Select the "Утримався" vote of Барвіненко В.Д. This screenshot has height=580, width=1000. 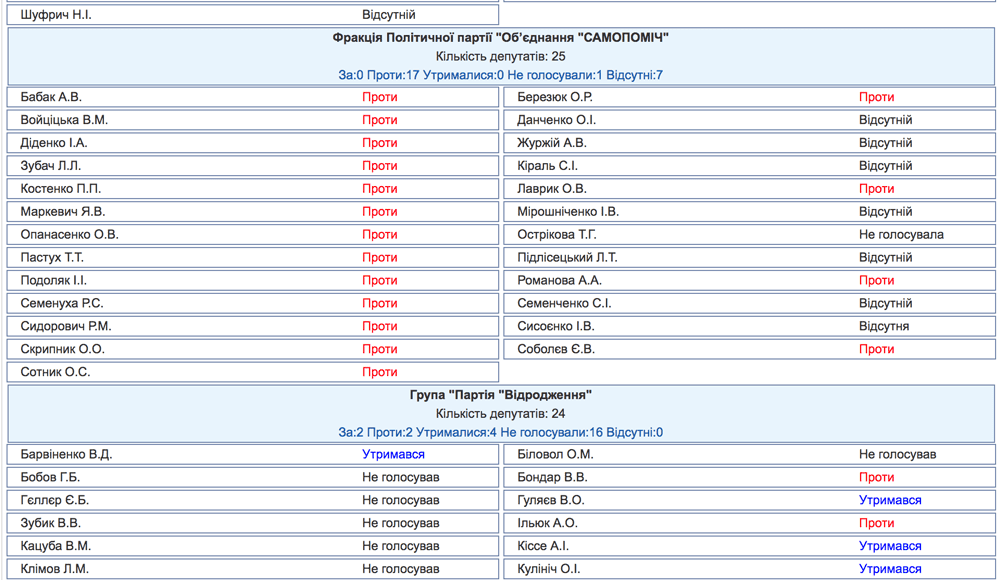(x=393, y=454)
